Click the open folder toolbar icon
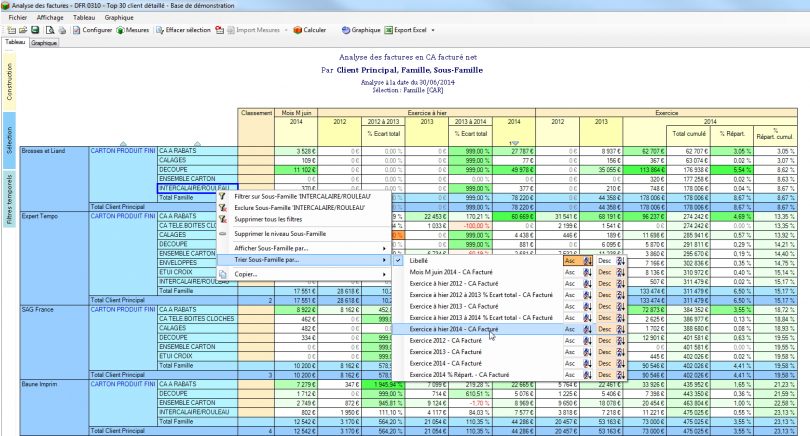Viewport: 810px width, 436px height. (23, 30)
